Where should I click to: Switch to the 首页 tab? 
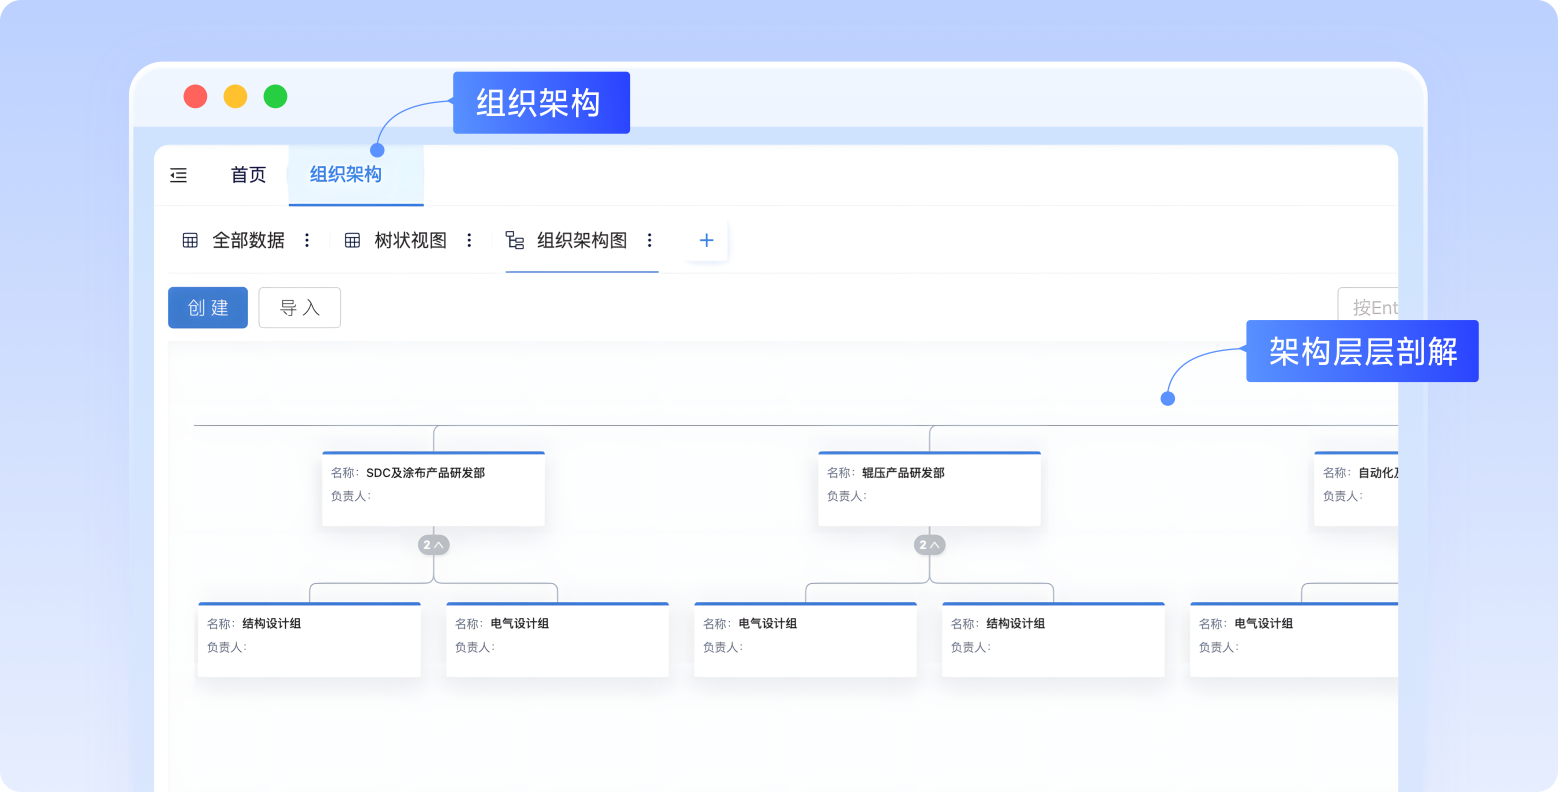[x=248, y=175]
